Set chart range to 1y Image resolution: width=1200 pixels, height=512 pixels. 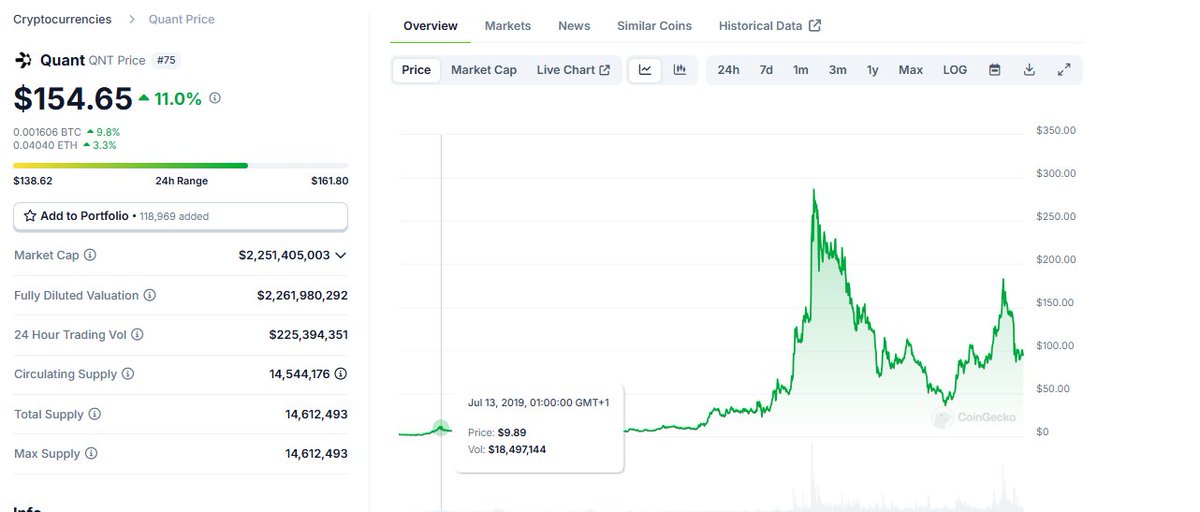click(872, 70)
